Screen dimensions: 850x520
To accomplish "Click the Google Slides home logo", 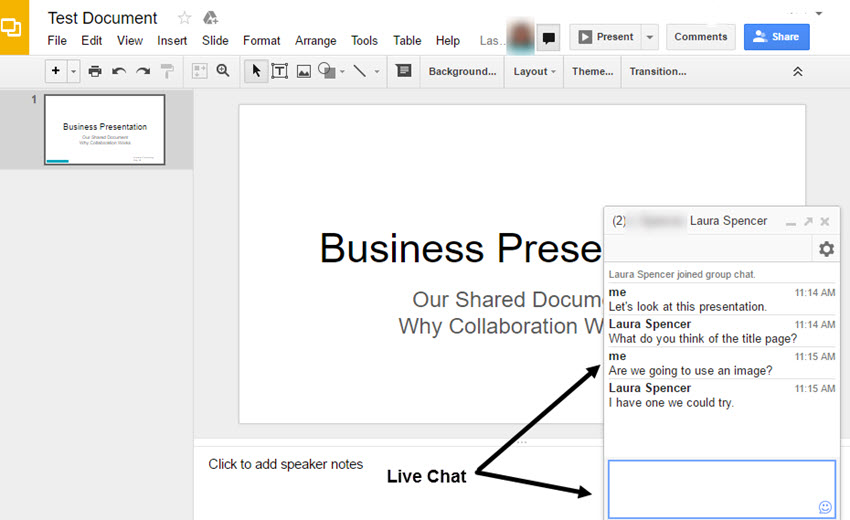I will pyautogui.click(x=14, y=27).
